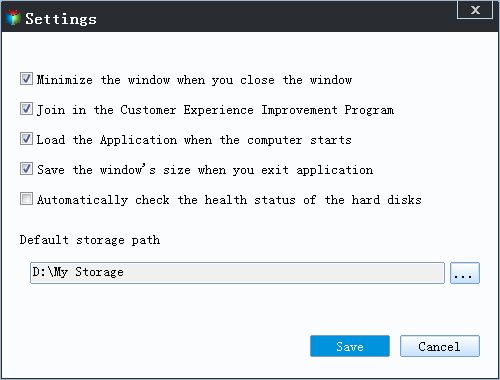Cancel the settings changes
This screenshot has width=500, height=380.
click(x=440, y=346)
